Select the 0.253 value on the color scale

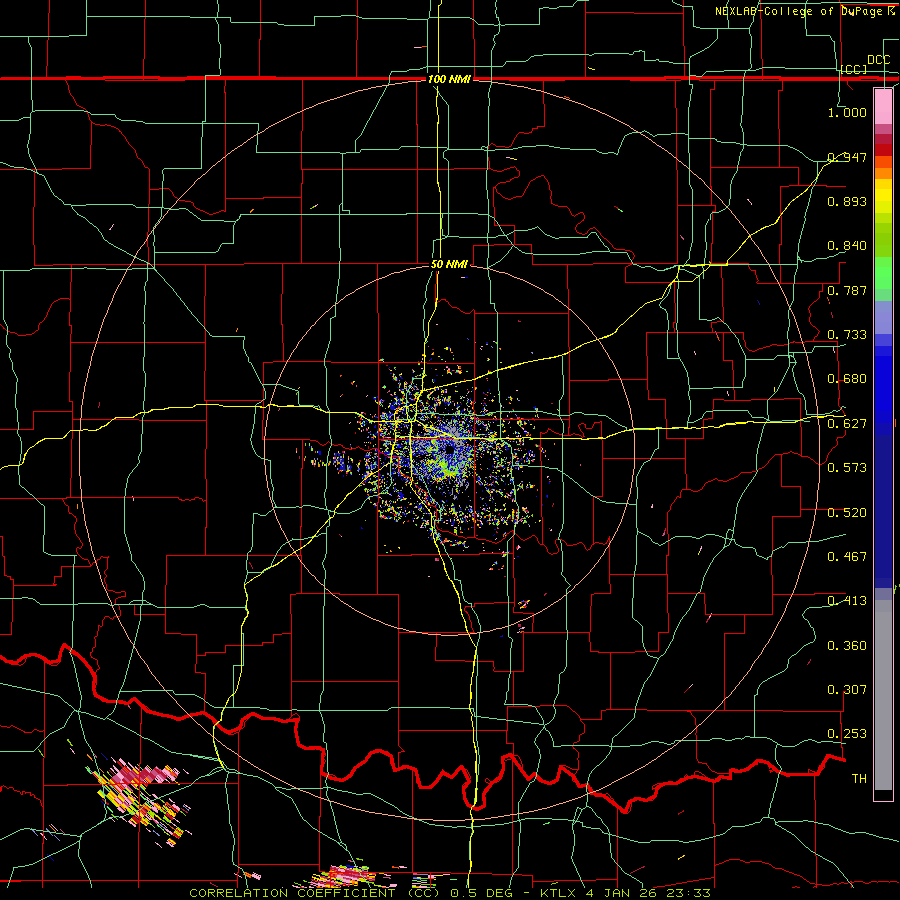tap(847, 734)
